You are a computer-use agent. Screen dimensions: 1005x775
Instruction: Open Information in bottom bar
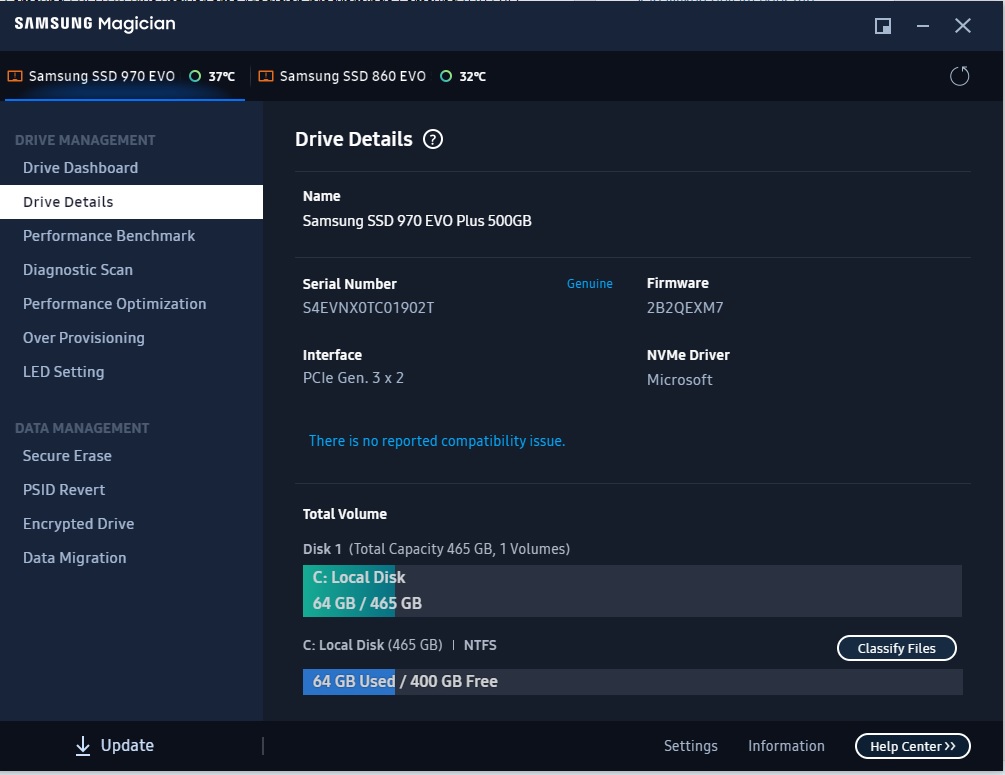click(786, 746)
